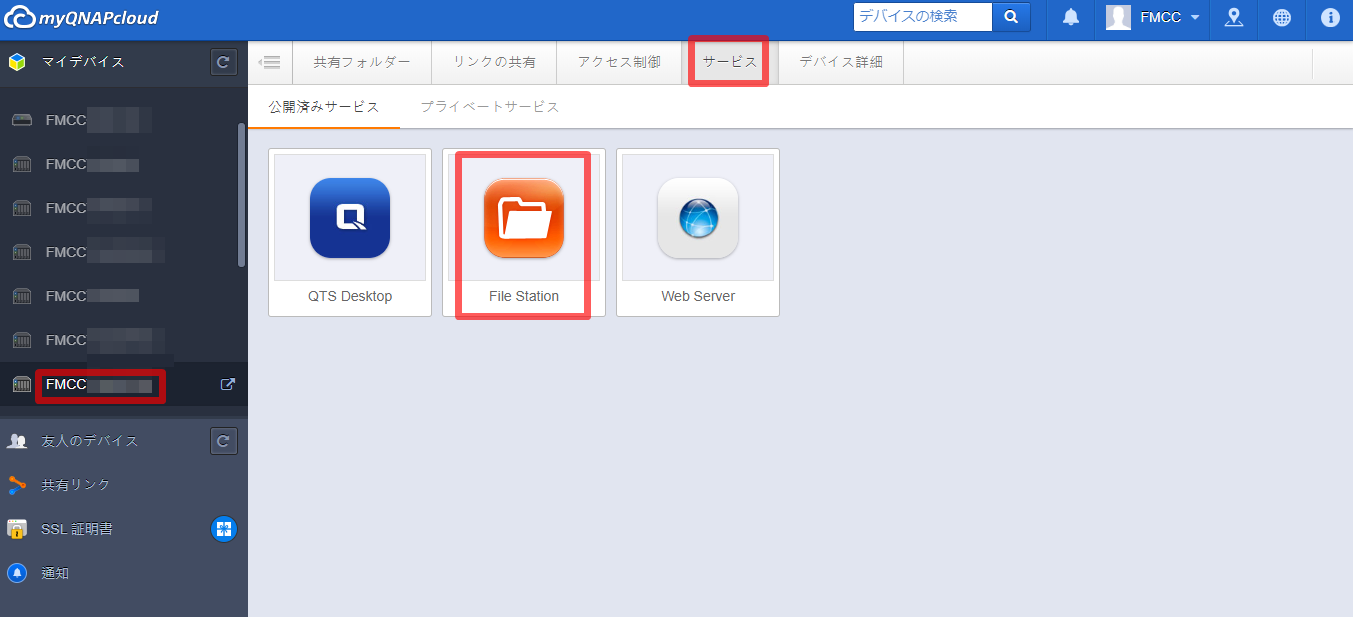Click the notification bell icon

pos(1071,18)
